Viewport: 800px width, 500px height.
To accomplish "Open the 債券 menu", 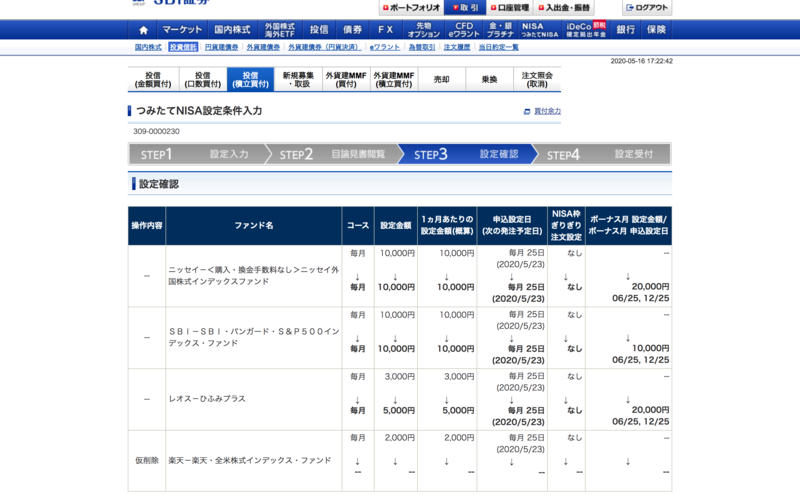I will click(352, 30).
